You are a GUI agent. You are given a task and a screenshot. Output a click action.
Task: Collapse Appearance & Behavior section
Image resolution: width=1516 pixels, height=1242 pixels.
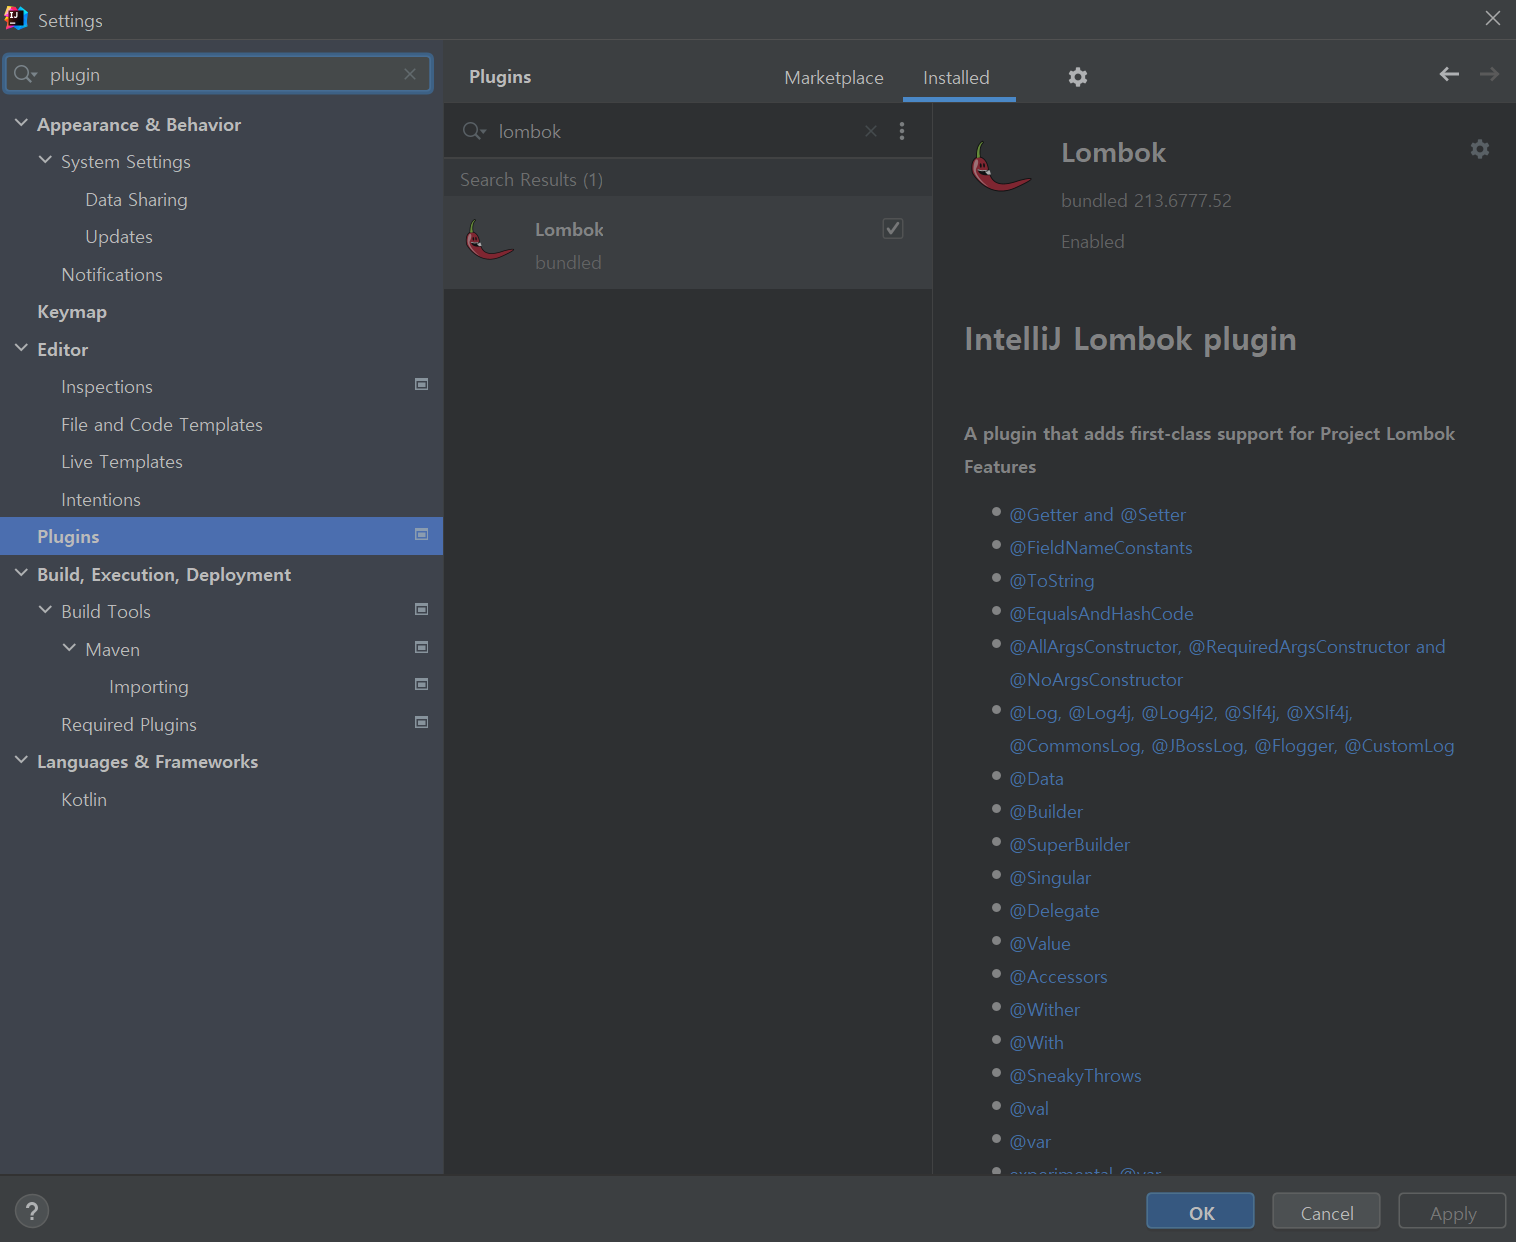[21, 123]
